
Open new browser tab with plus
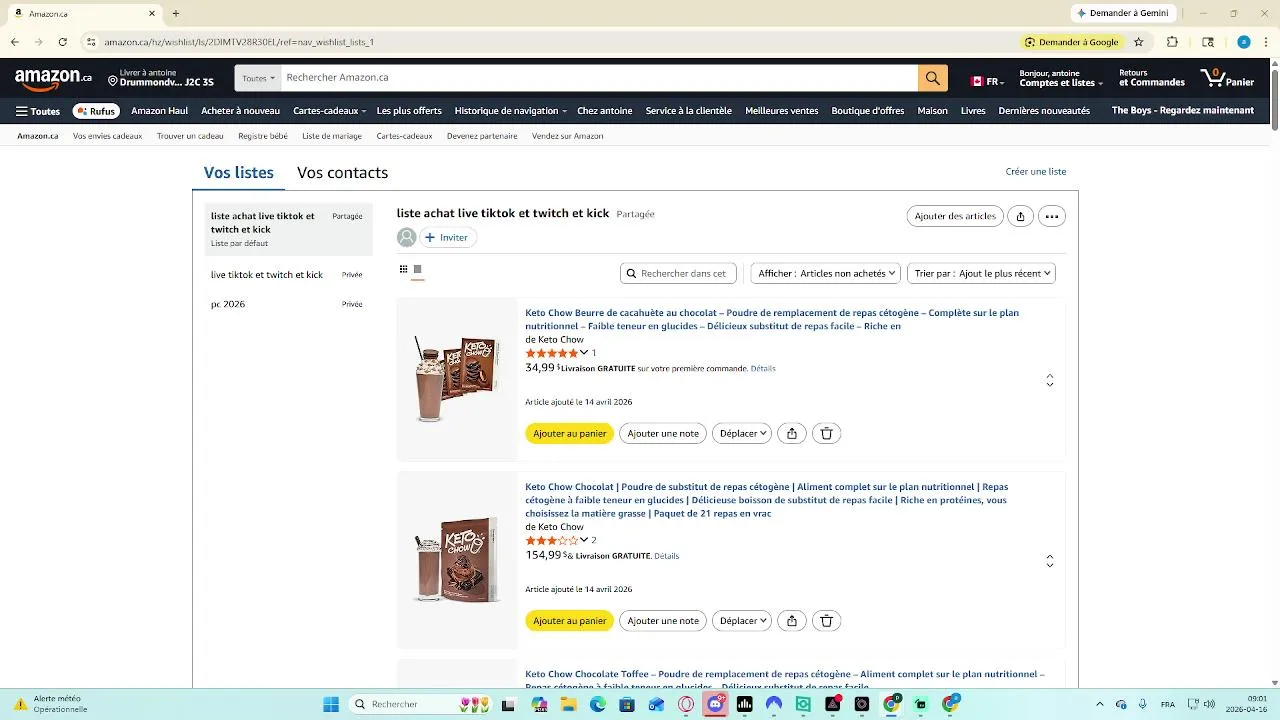(176, 13)
